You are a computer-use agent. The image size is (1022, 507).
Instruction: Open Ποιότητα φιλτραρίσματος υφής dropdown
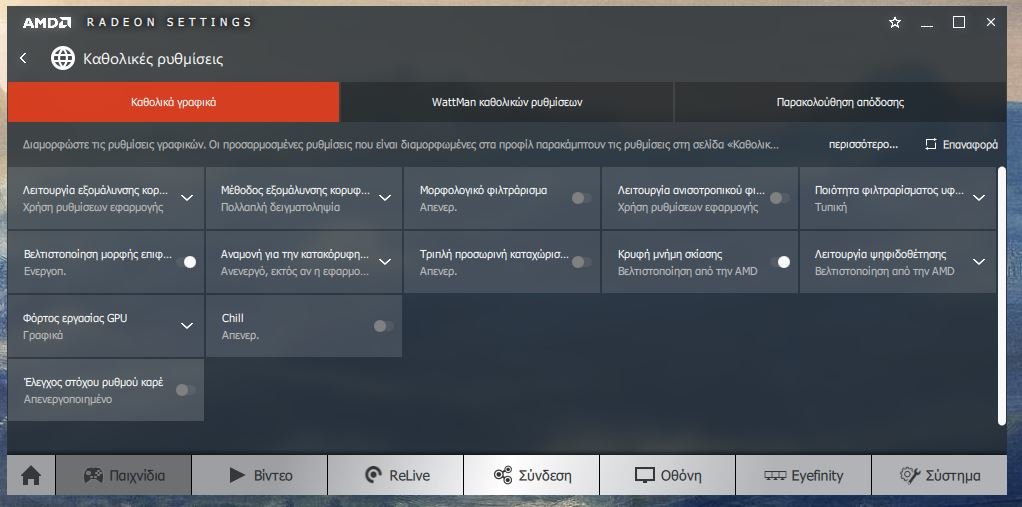coord(979,197)
